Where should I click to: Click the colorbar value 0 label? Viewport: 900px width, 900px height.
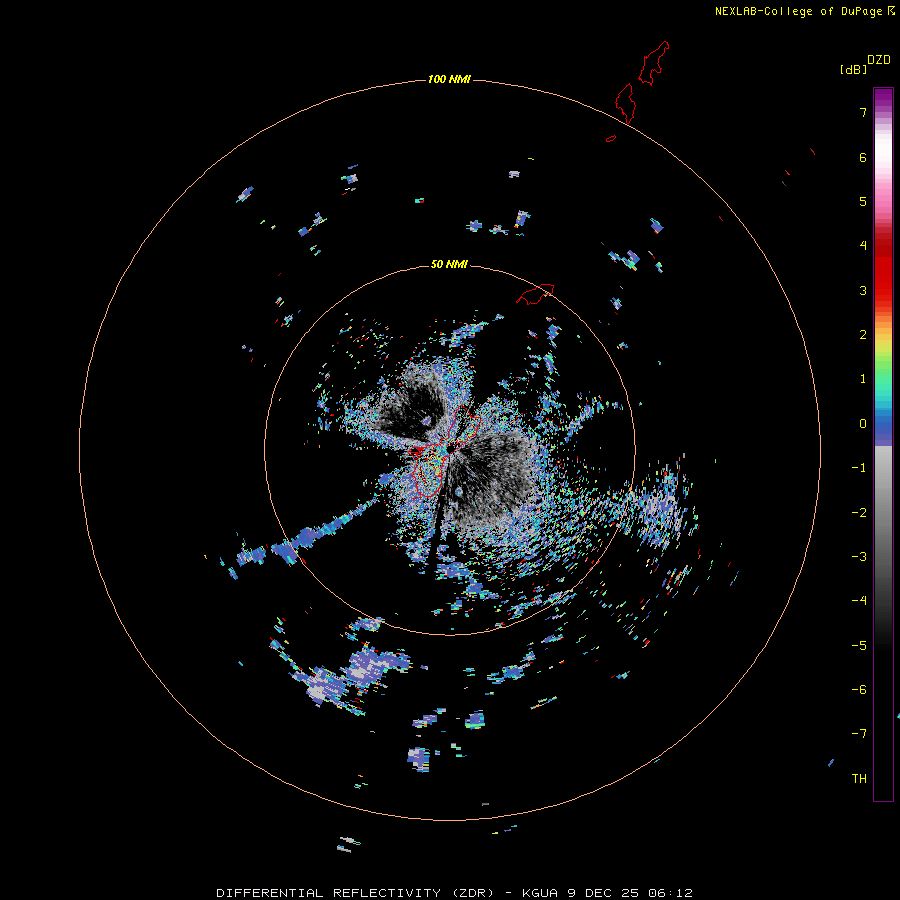pos(863,424)
